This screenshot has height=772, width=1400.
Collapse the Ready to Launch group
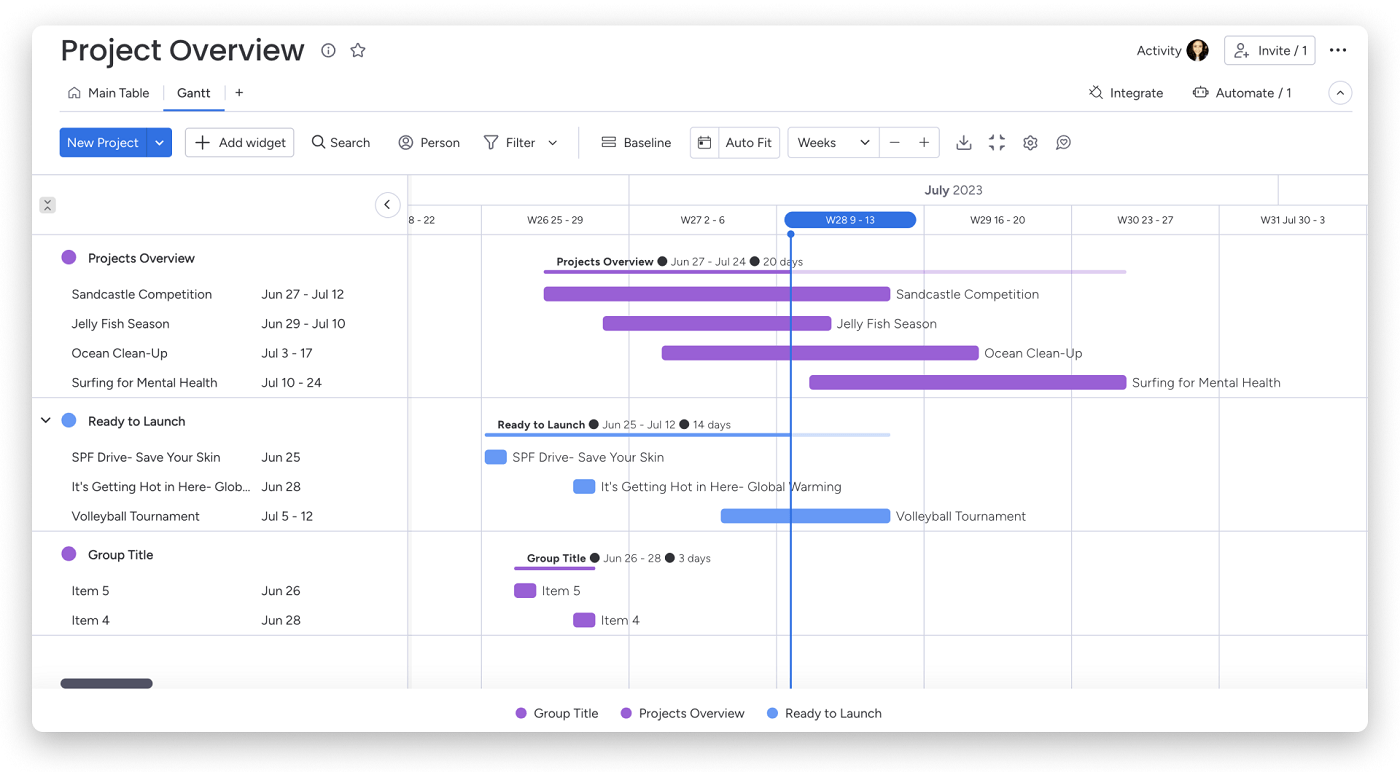(x=46, y=421)
